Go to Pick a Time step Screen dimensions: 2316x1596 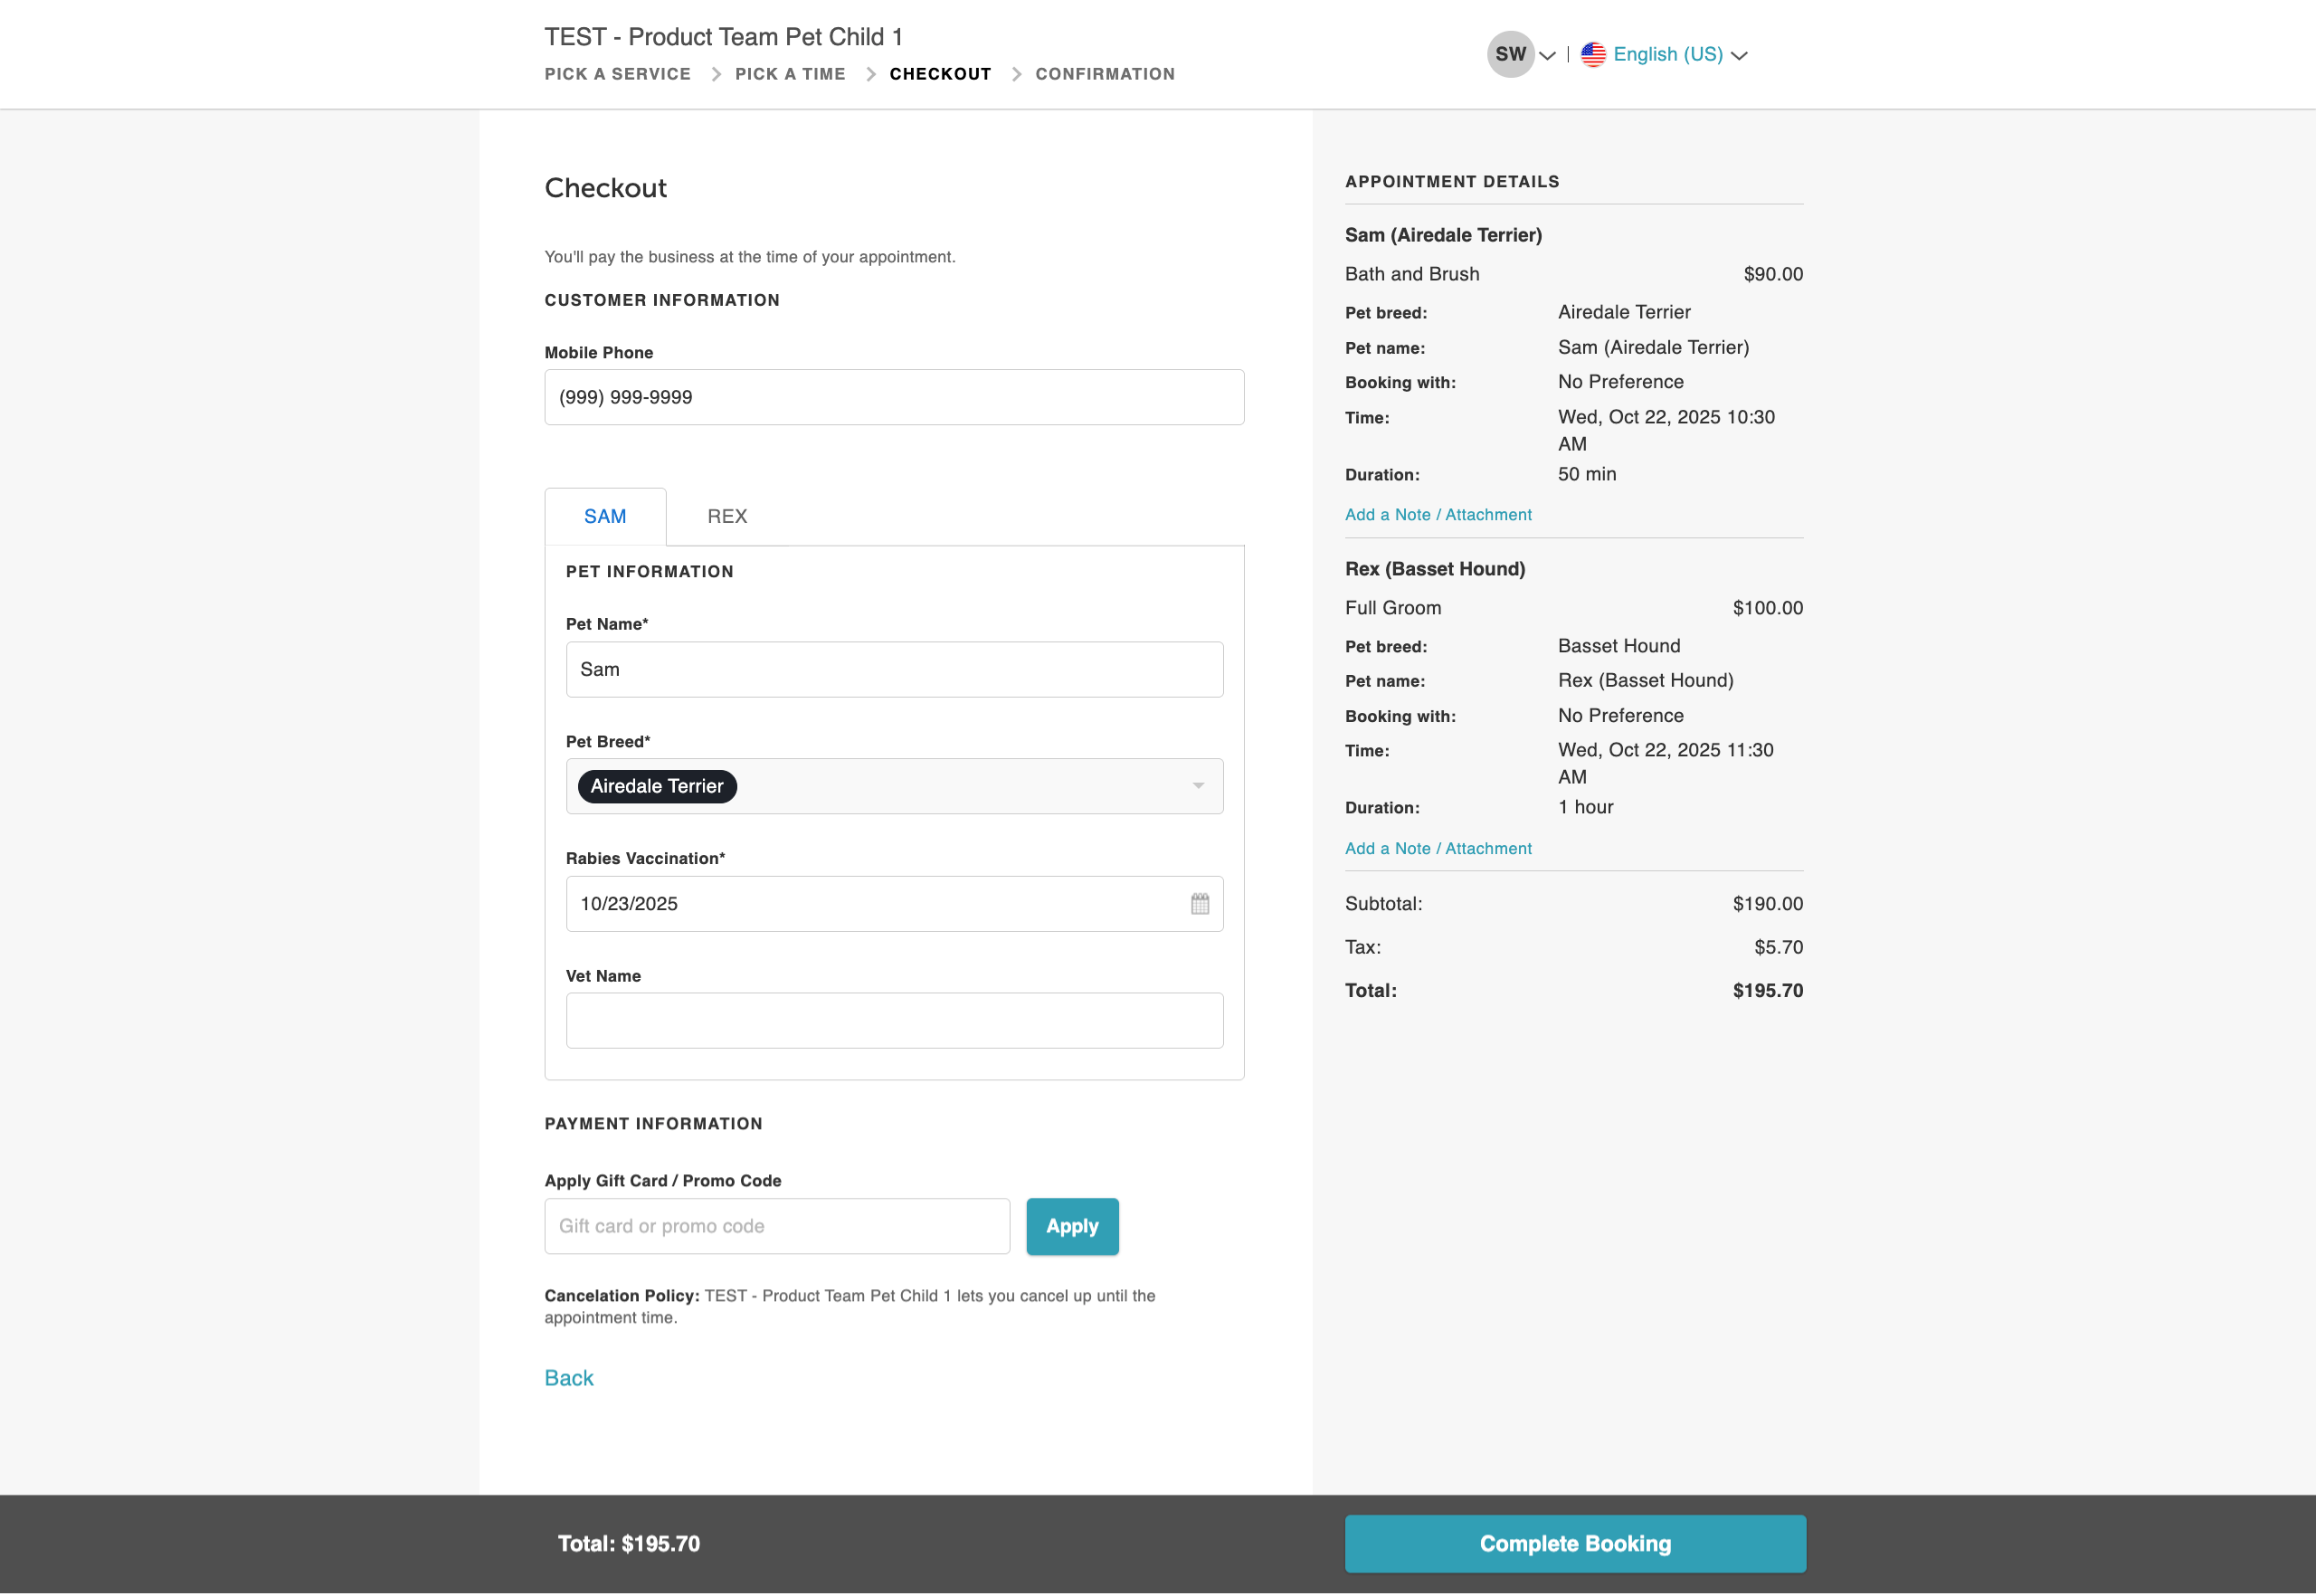[x=790, y=74]
